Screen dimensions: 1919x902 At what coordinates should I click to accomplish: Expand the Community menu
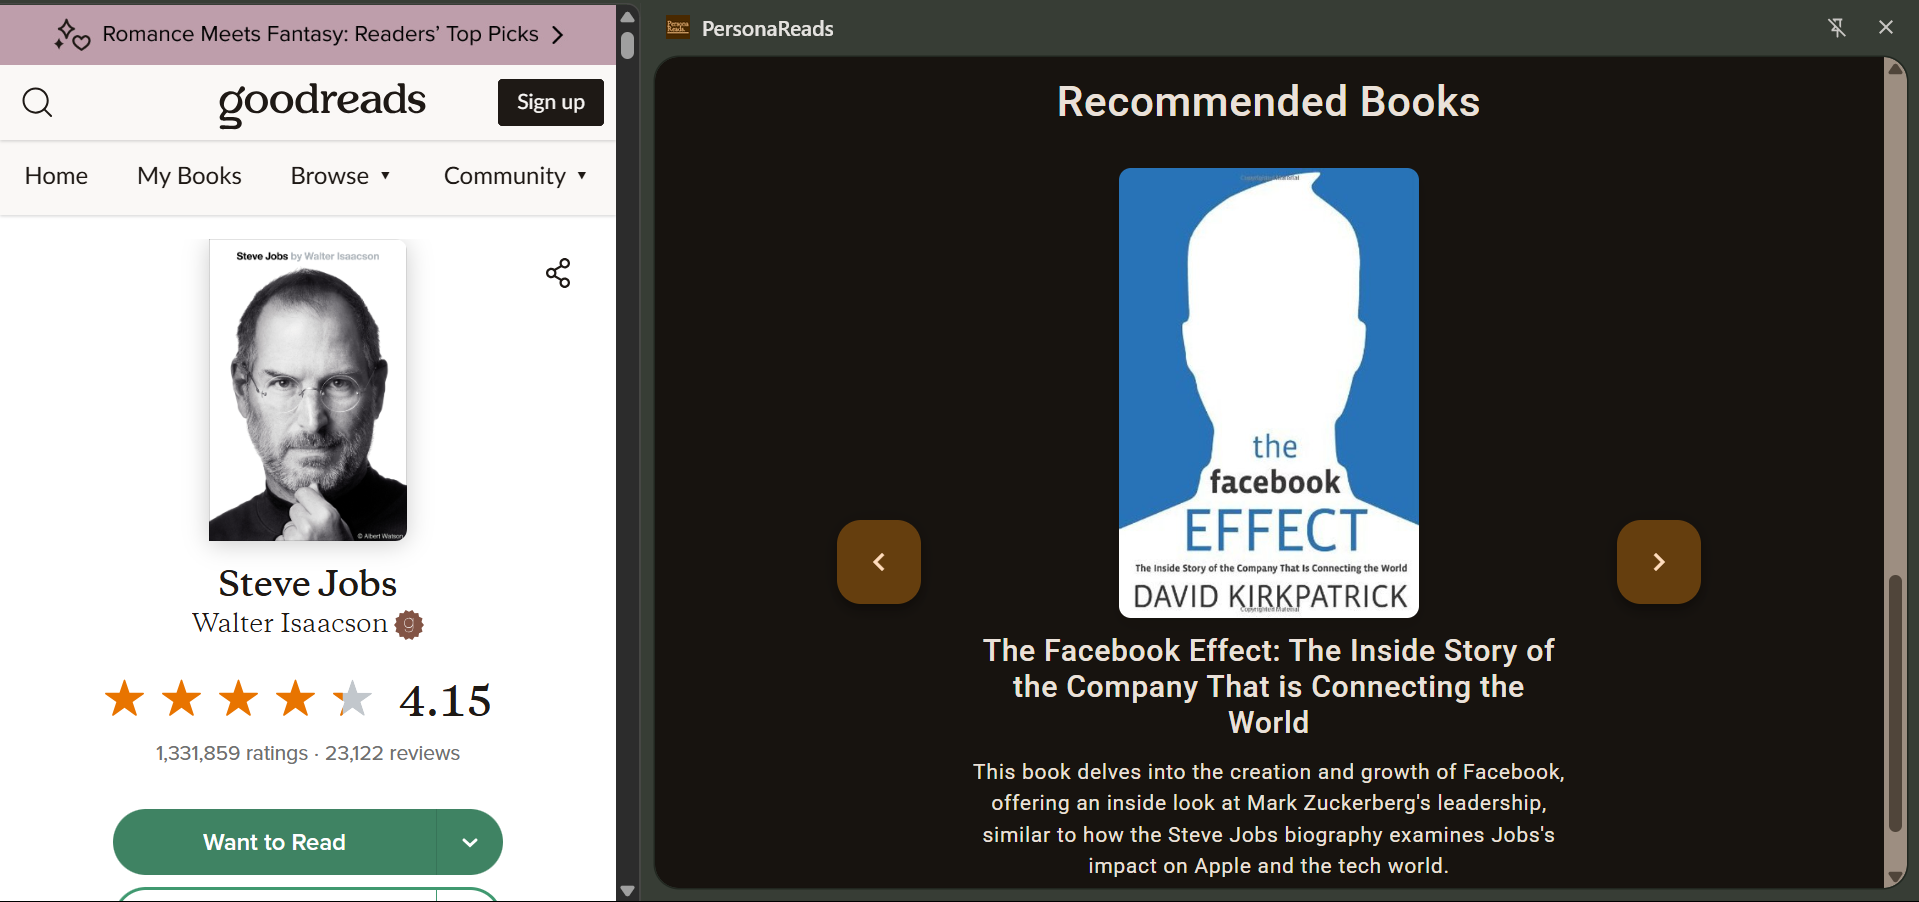515,176
